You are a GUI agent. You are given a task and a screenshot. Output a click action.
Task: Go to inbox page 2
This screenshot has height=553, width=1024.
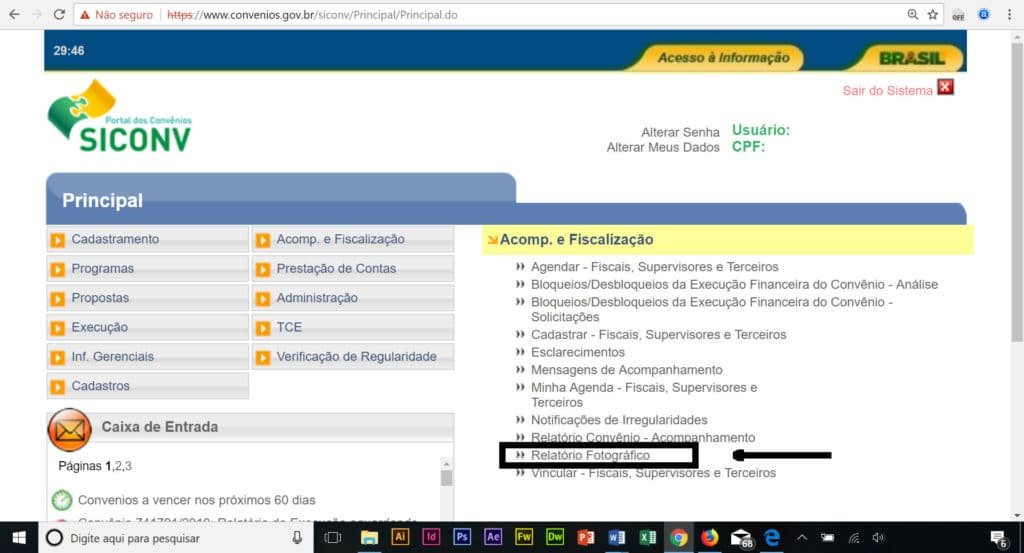(x=118, y=466)
